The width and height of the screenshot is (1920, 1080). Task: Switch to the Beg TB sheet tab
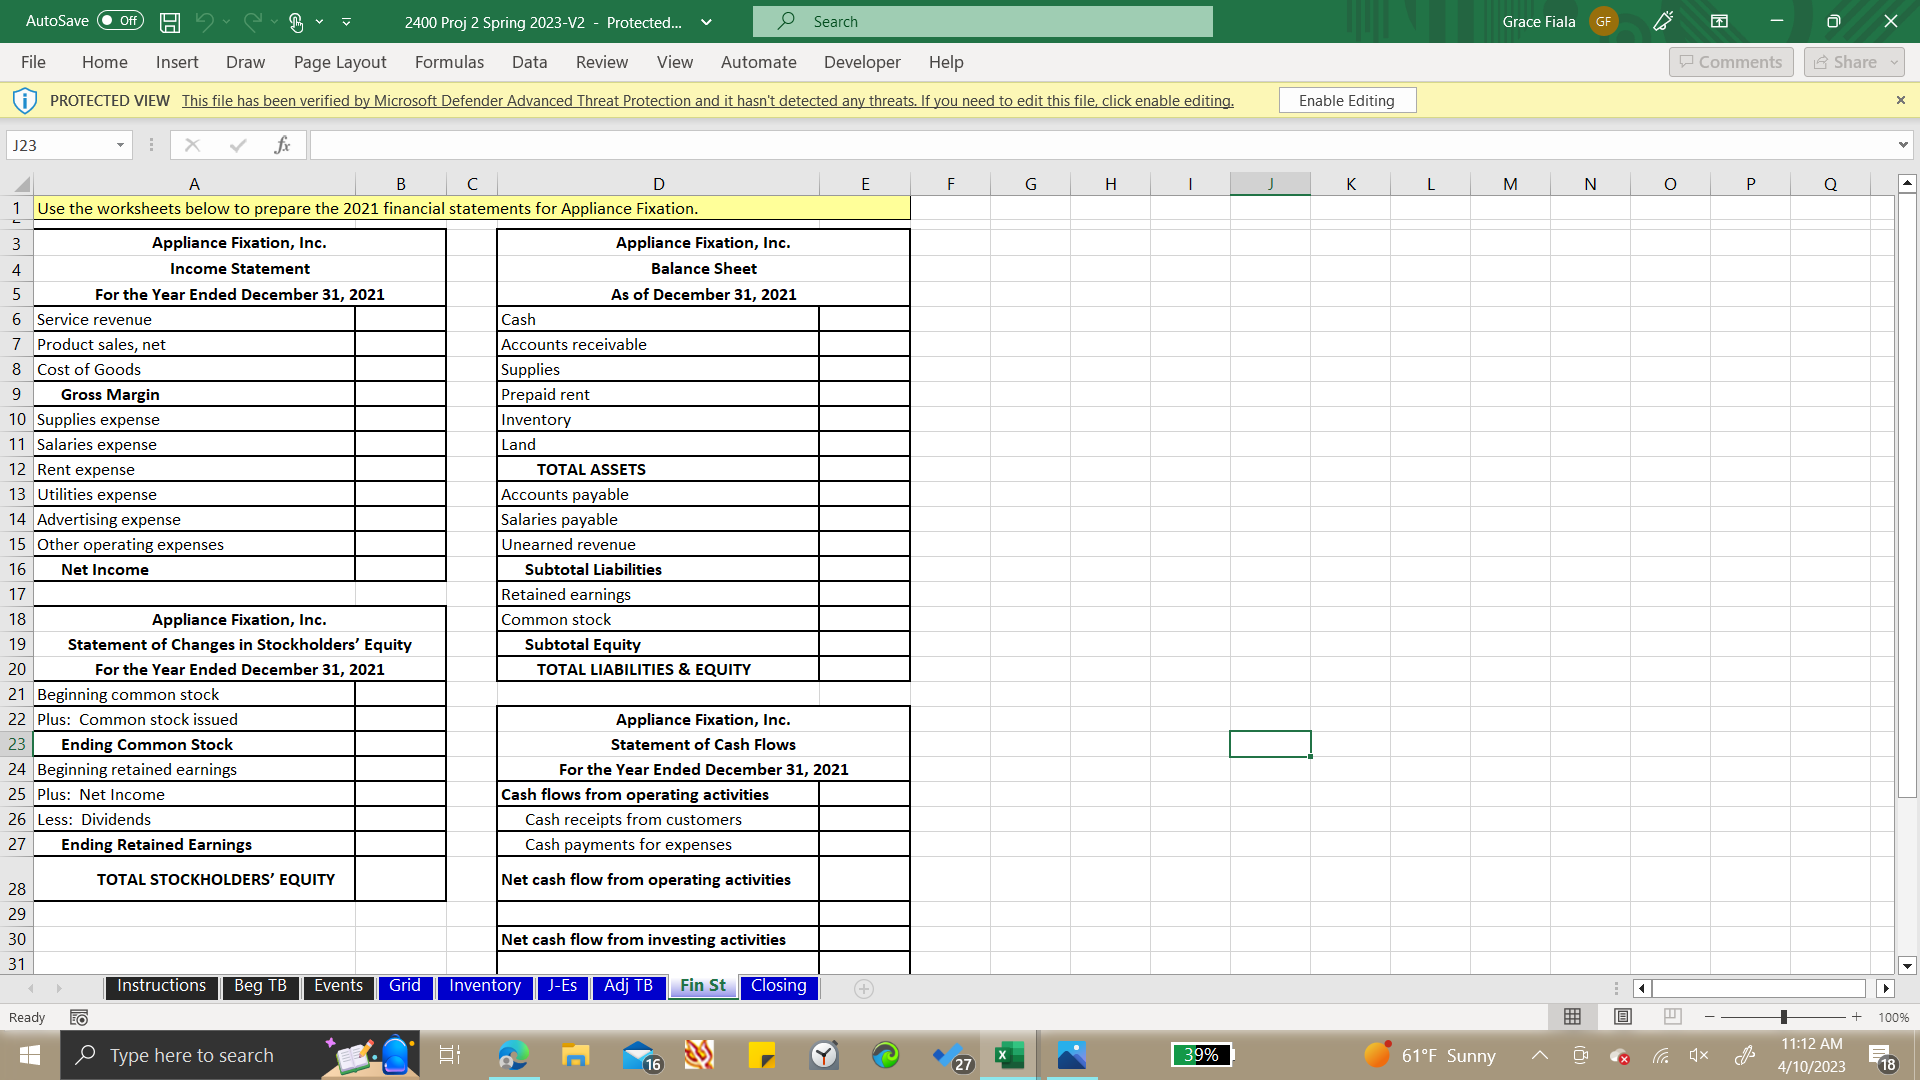[x=260, y=986]
